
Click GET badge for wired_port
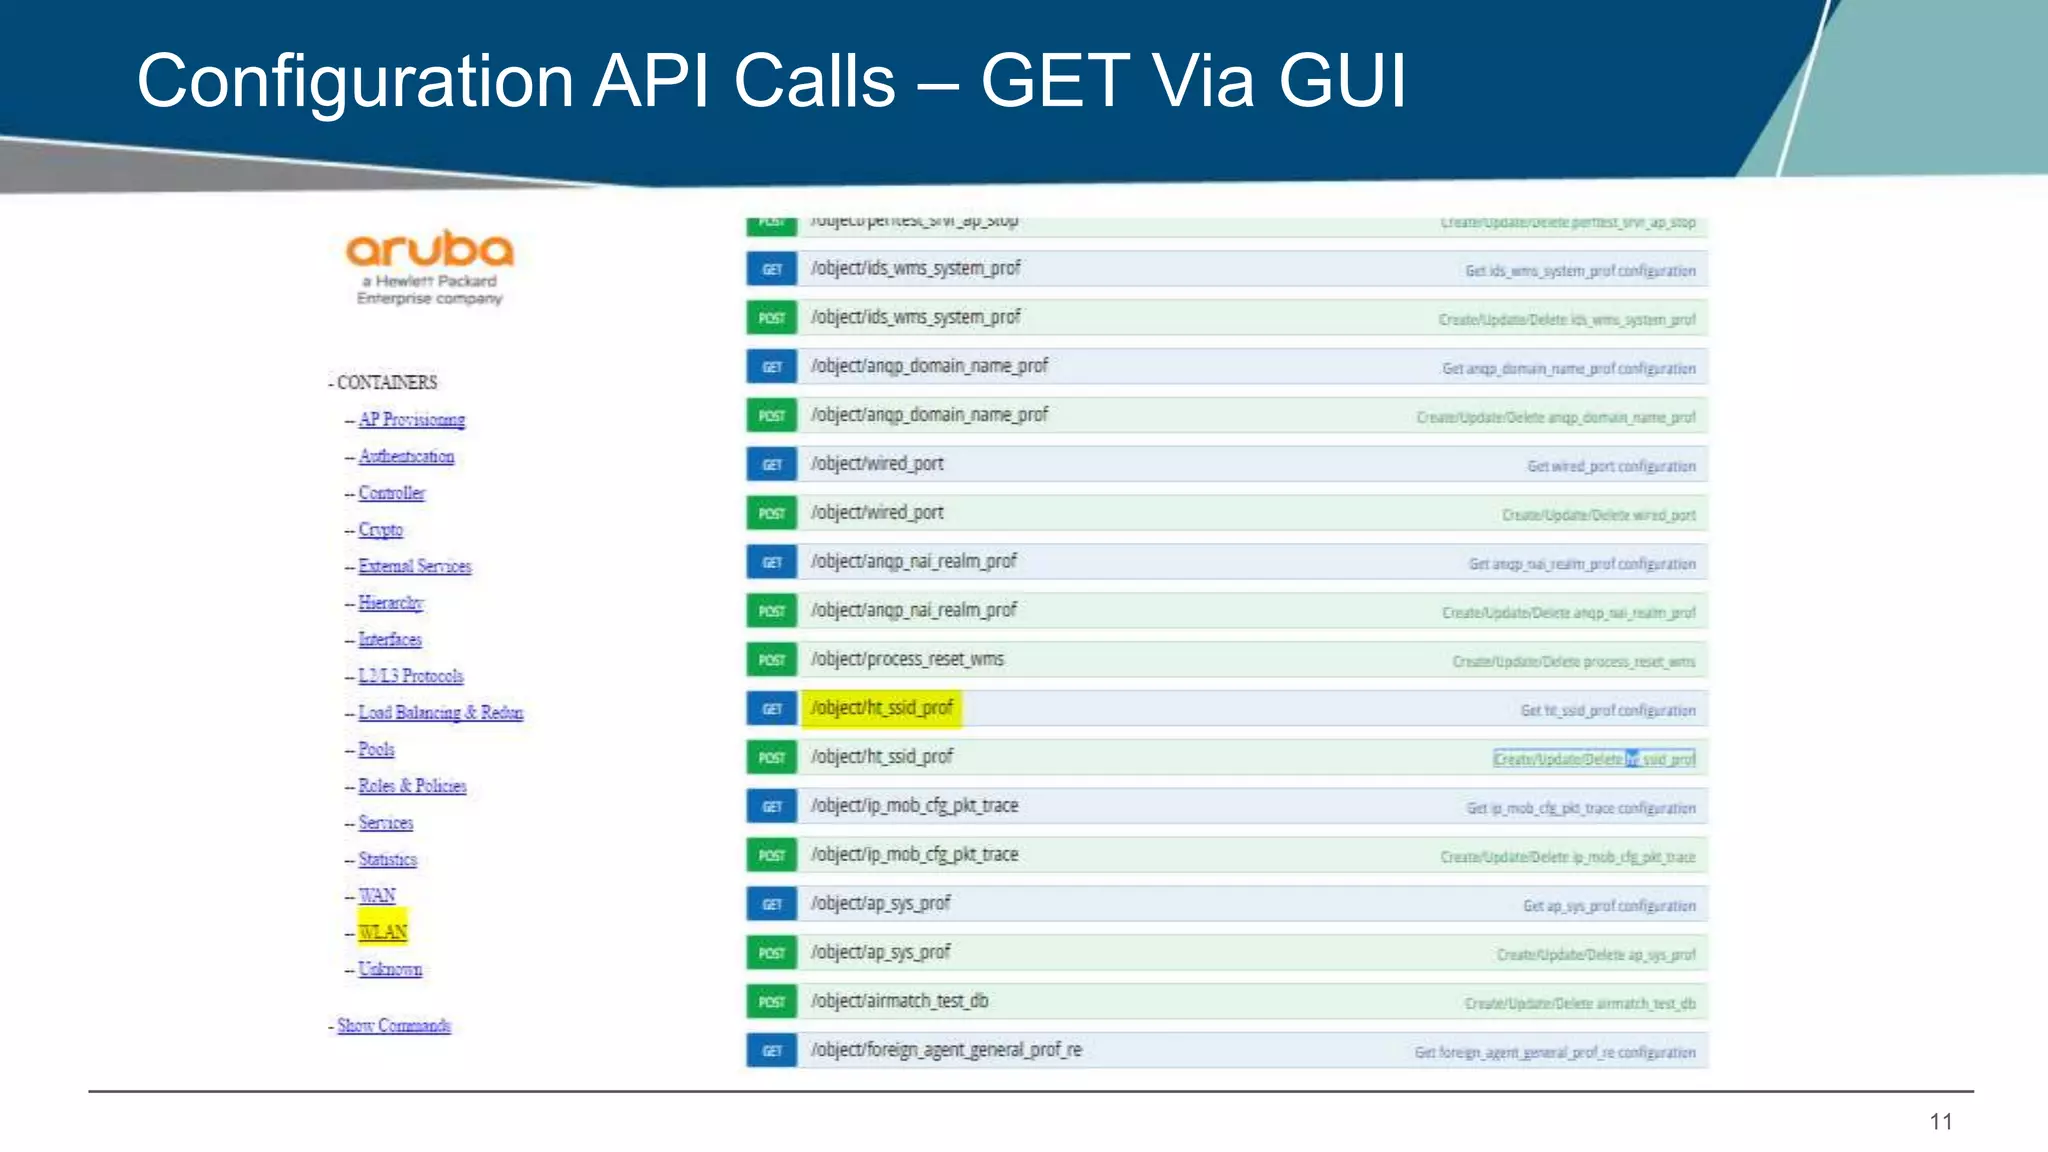[771, 465]
